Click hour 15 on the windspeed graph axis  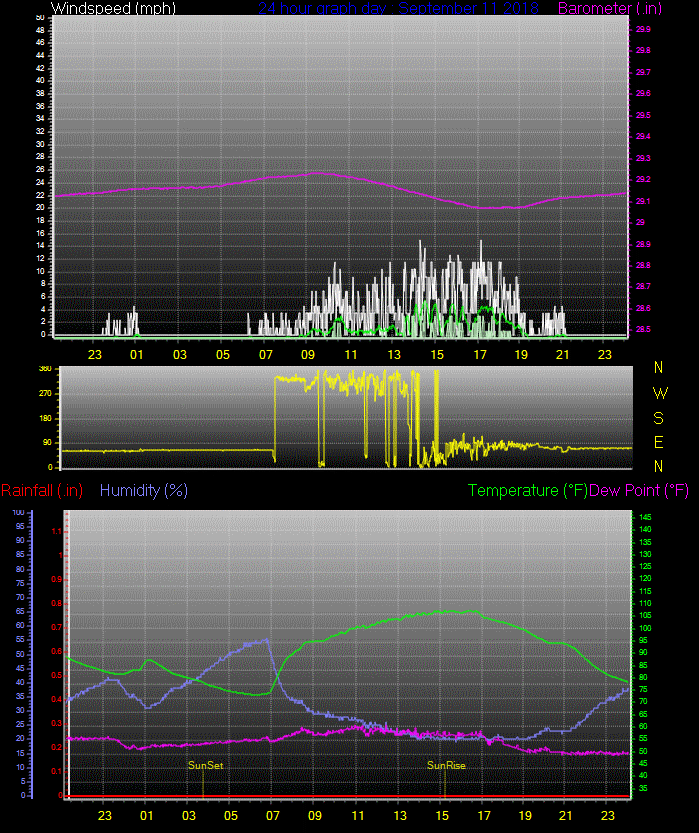coord(437,354)
